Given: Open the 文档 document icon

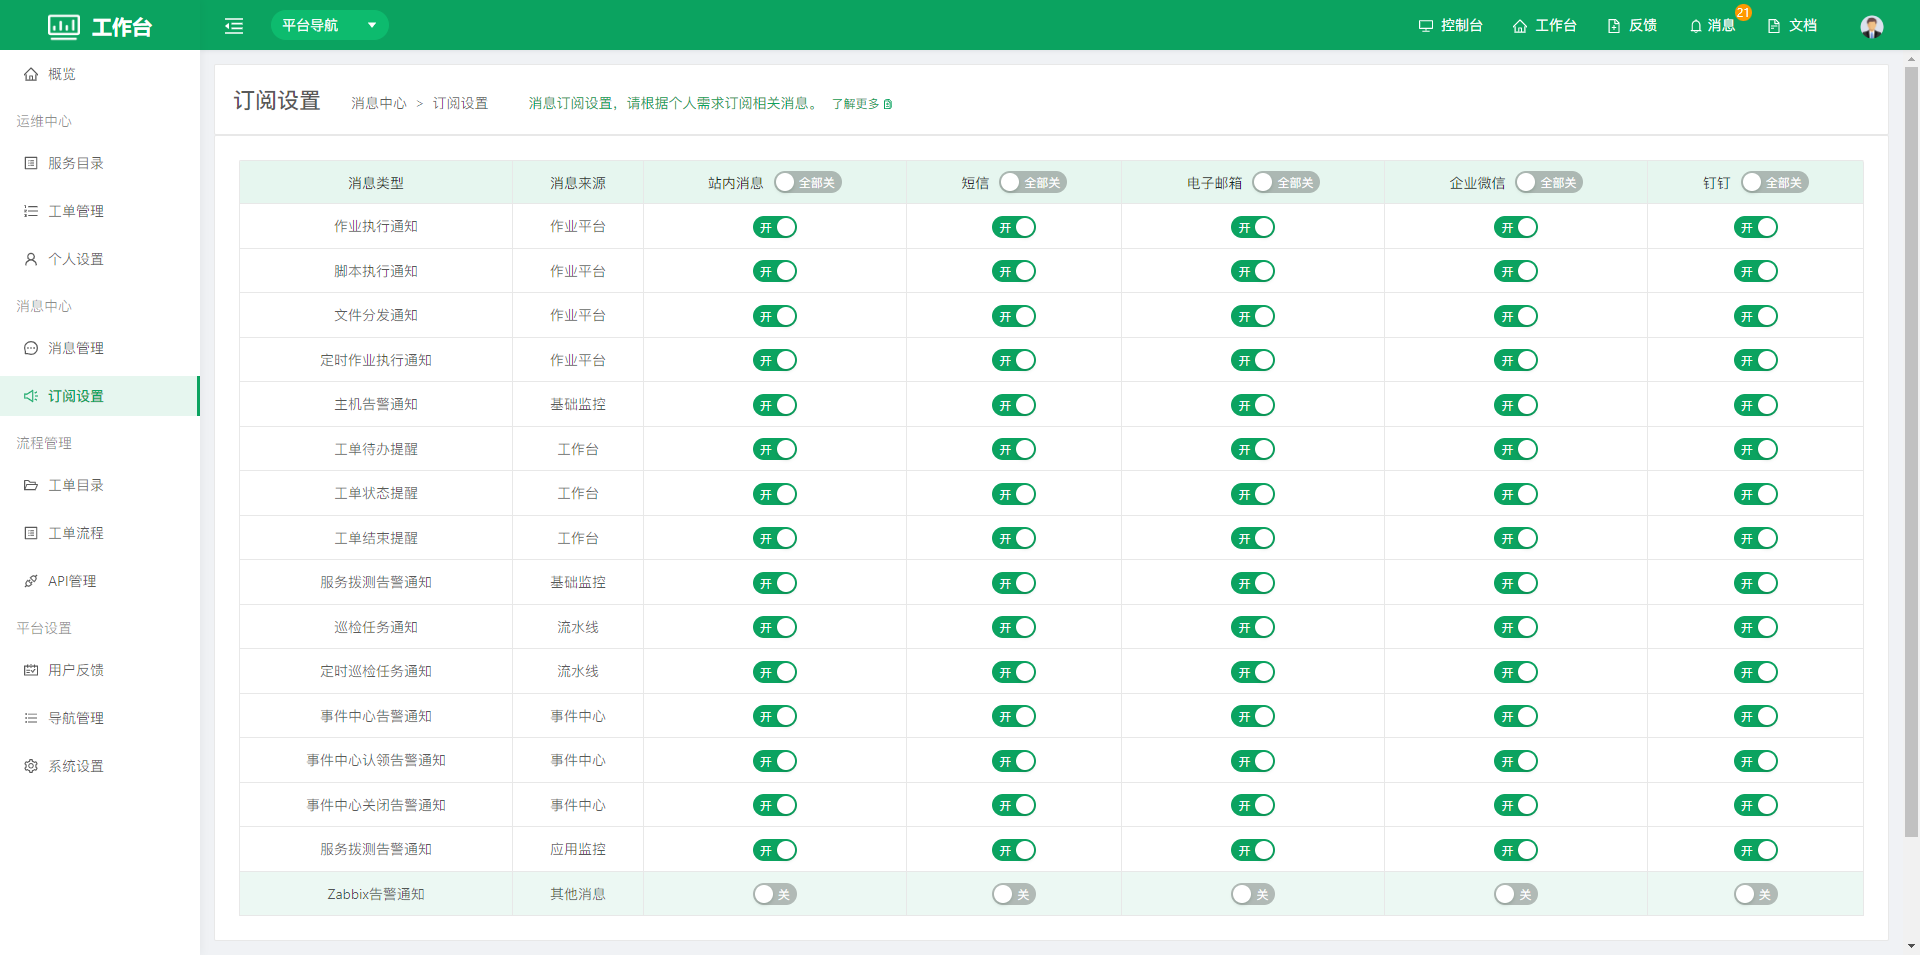Looking at the screenshot, I should click(1774, 26).
